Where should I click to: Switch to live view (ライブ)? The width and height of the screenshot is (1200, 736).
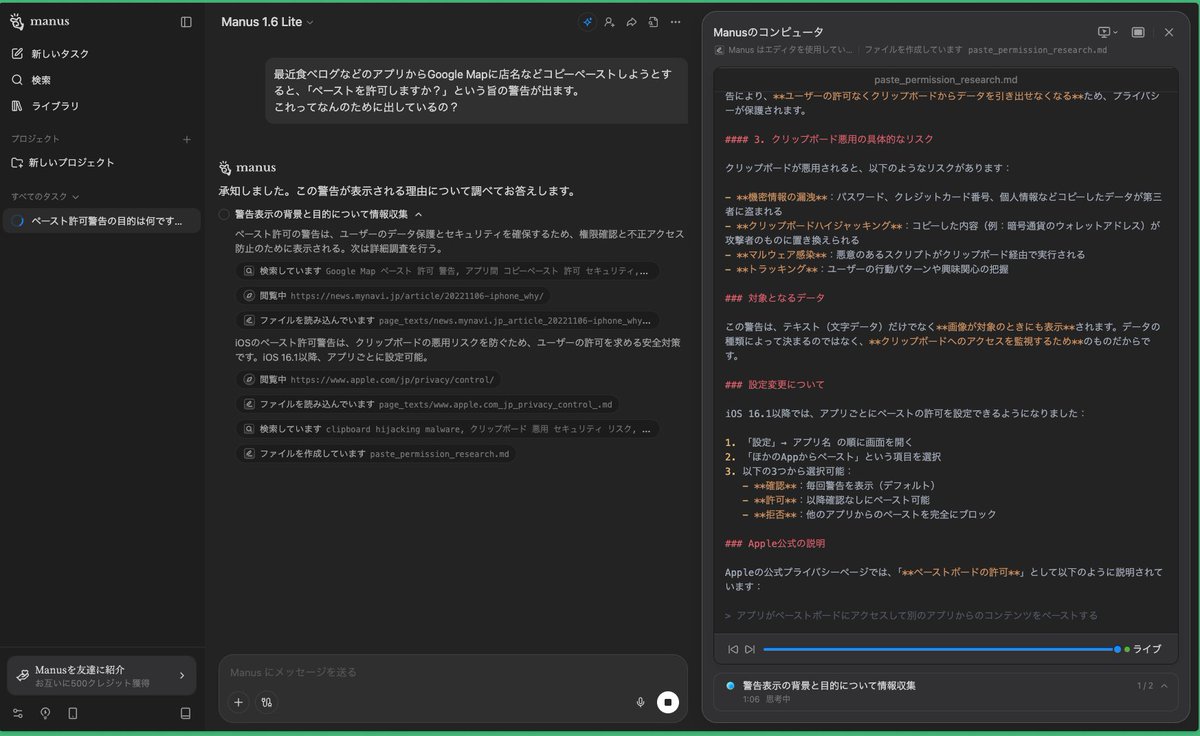tap(1142, 649)
